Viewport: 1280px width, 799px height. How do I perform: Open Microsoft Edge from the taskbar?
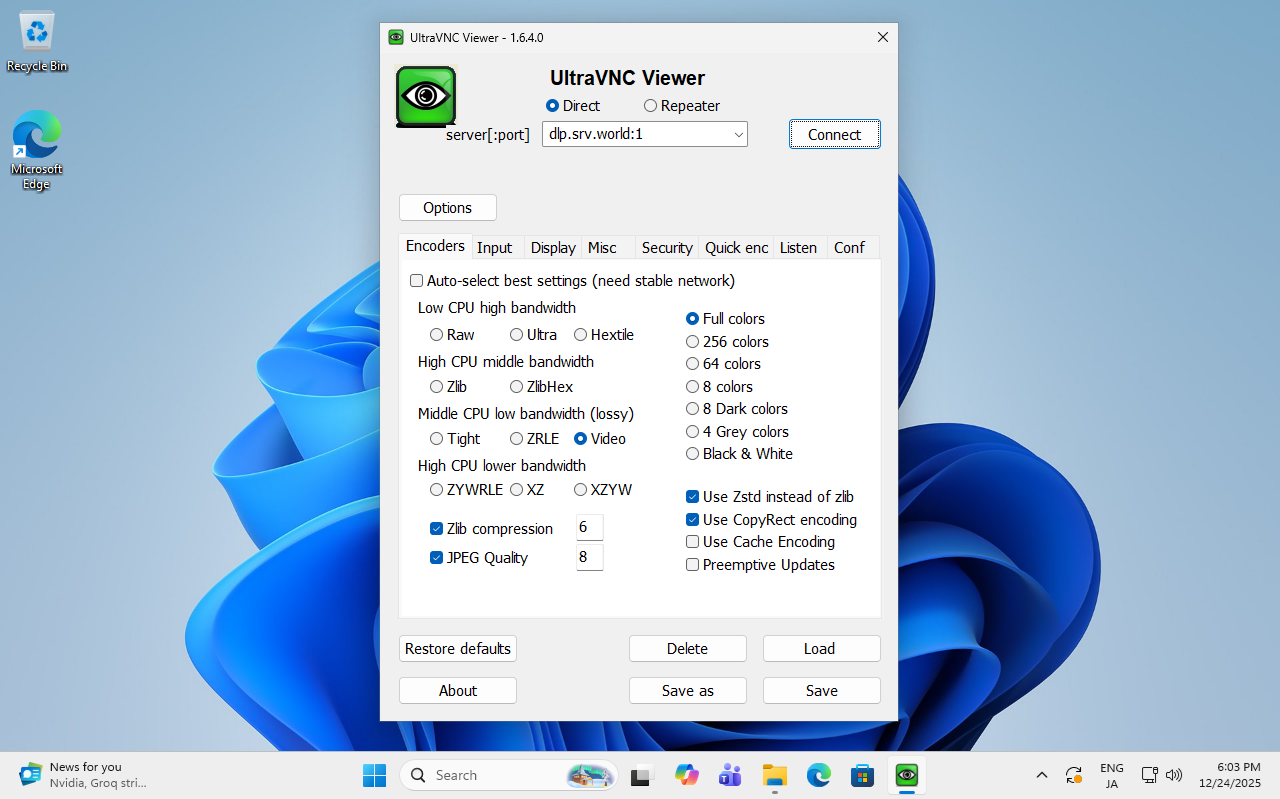point(818,775)
